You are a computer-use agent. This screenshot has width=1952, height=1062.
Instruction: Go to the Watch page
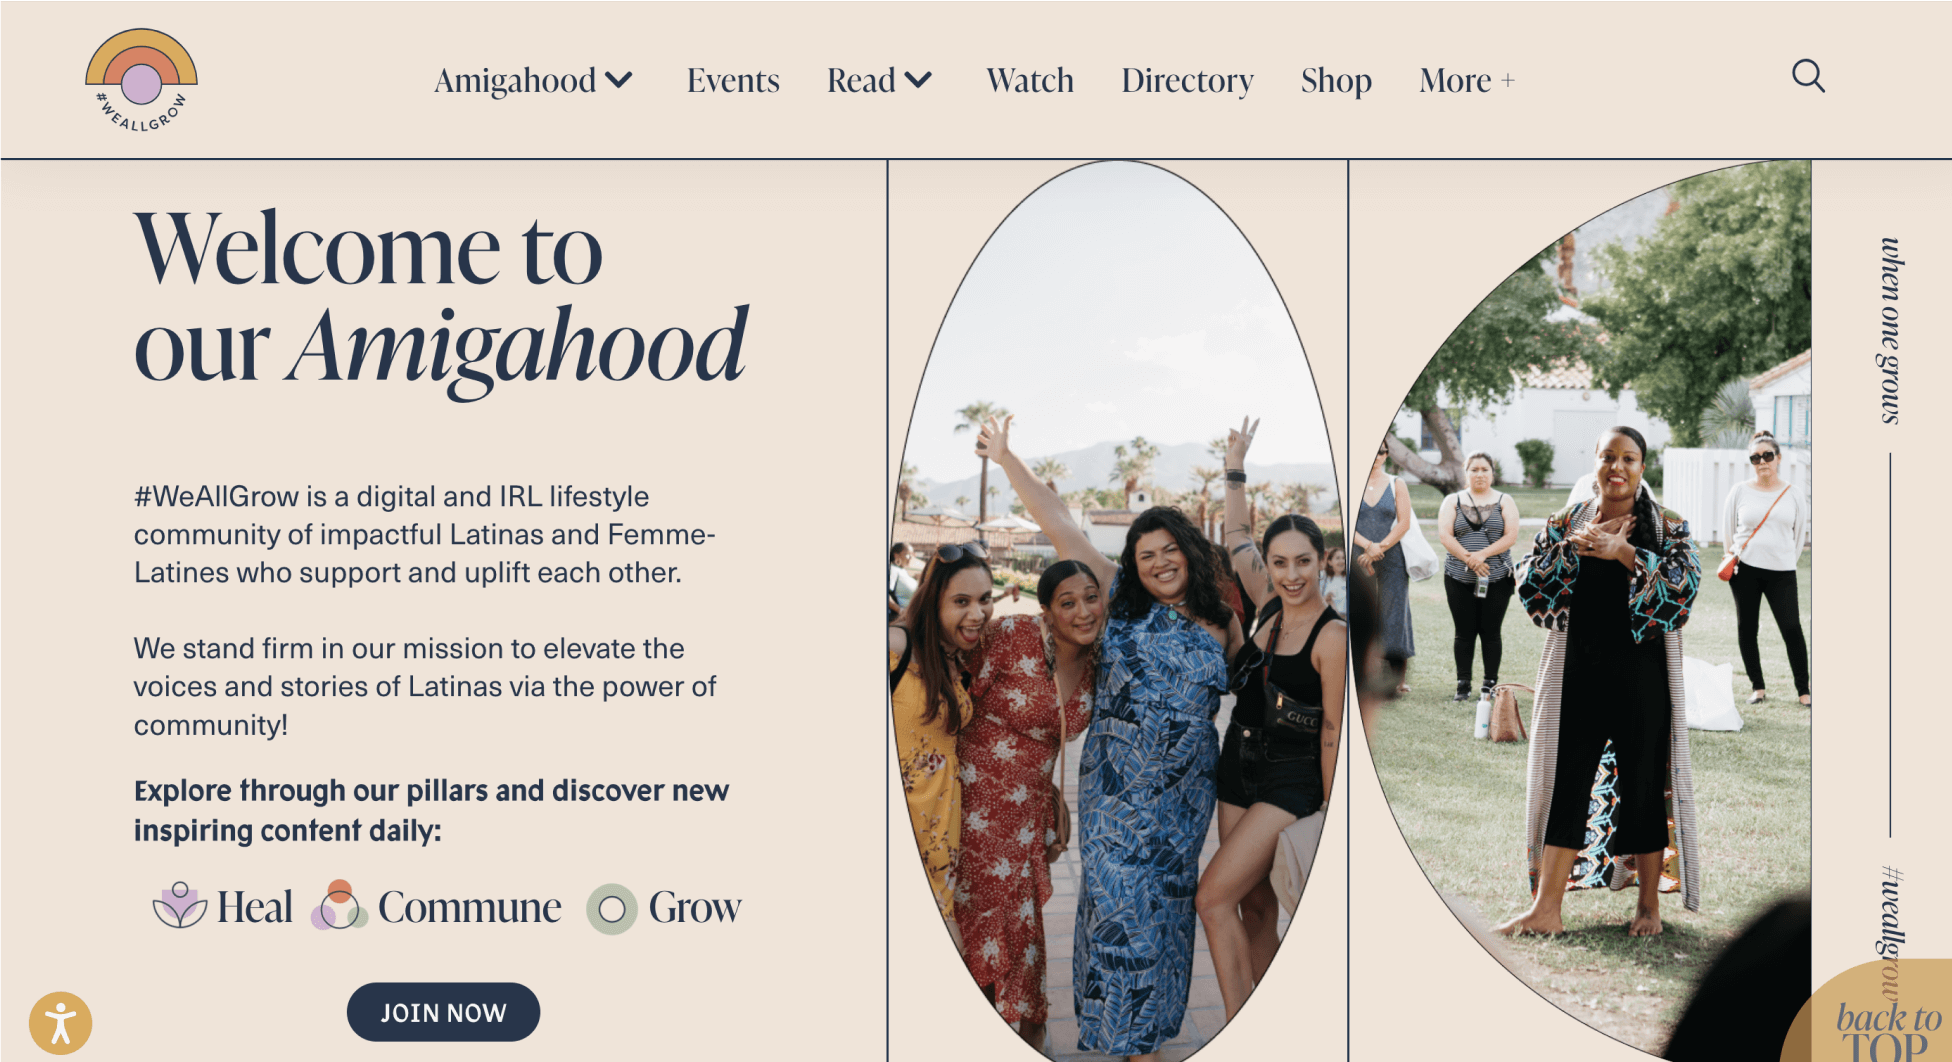[x=1030, y=80]
